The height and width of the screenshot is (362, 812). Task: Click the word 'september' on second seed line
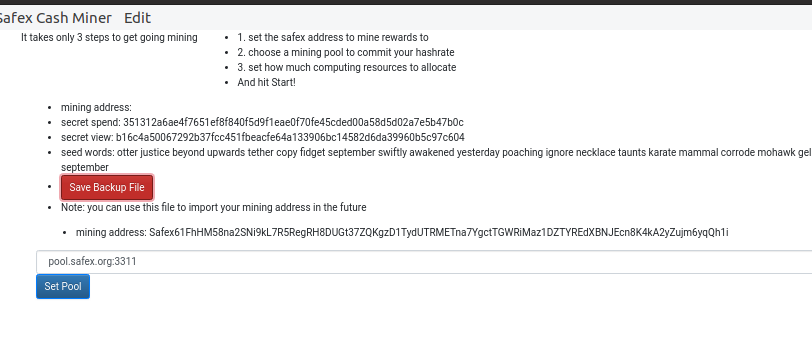pos(85,167)
